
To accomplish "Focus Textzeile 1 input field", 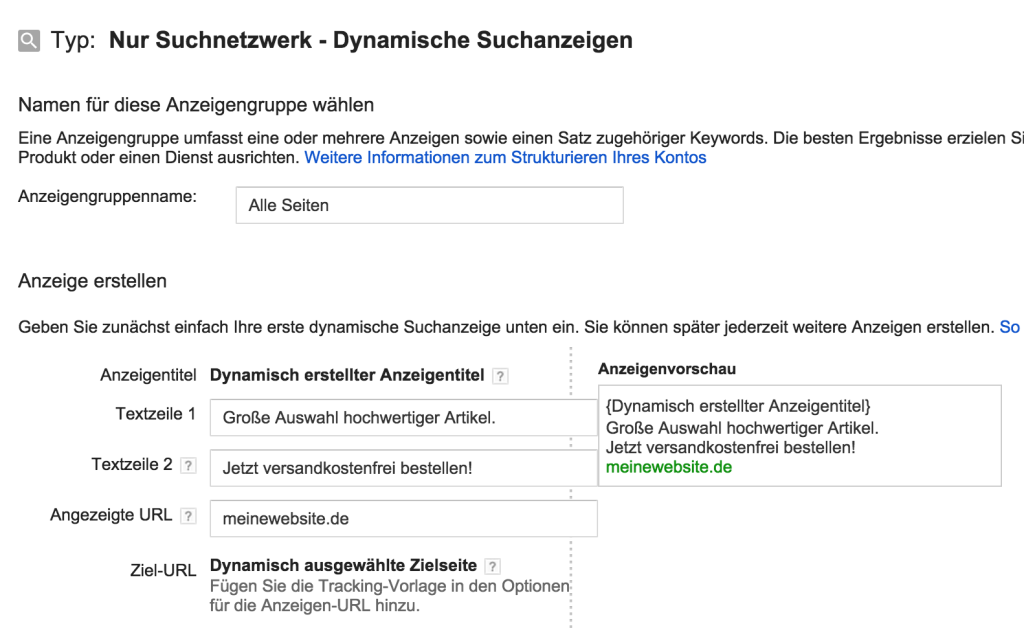I will click(x=404, y=418).
